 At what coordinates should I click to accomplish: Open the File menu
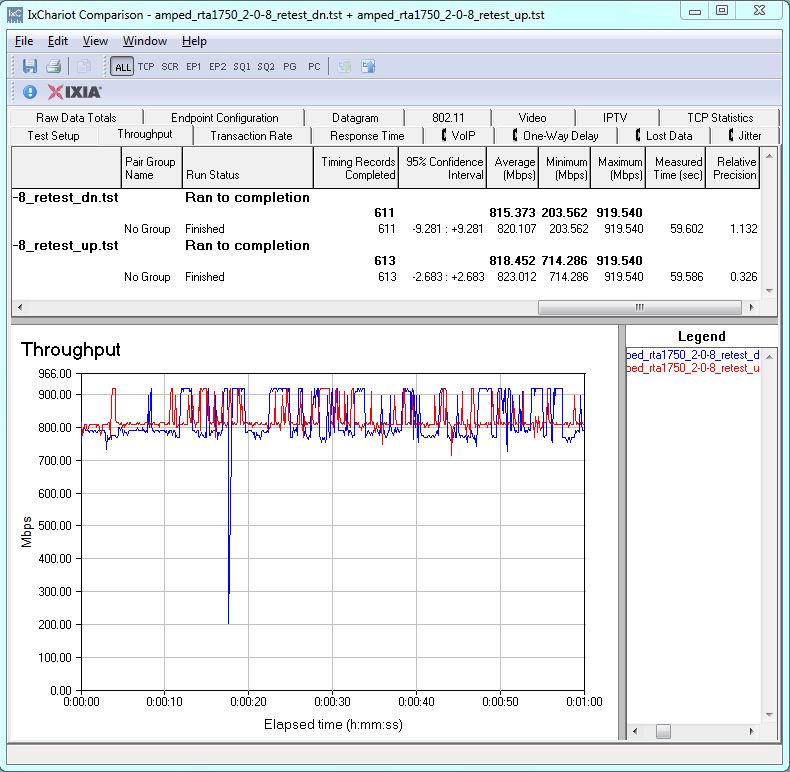[x=24, y=41]
